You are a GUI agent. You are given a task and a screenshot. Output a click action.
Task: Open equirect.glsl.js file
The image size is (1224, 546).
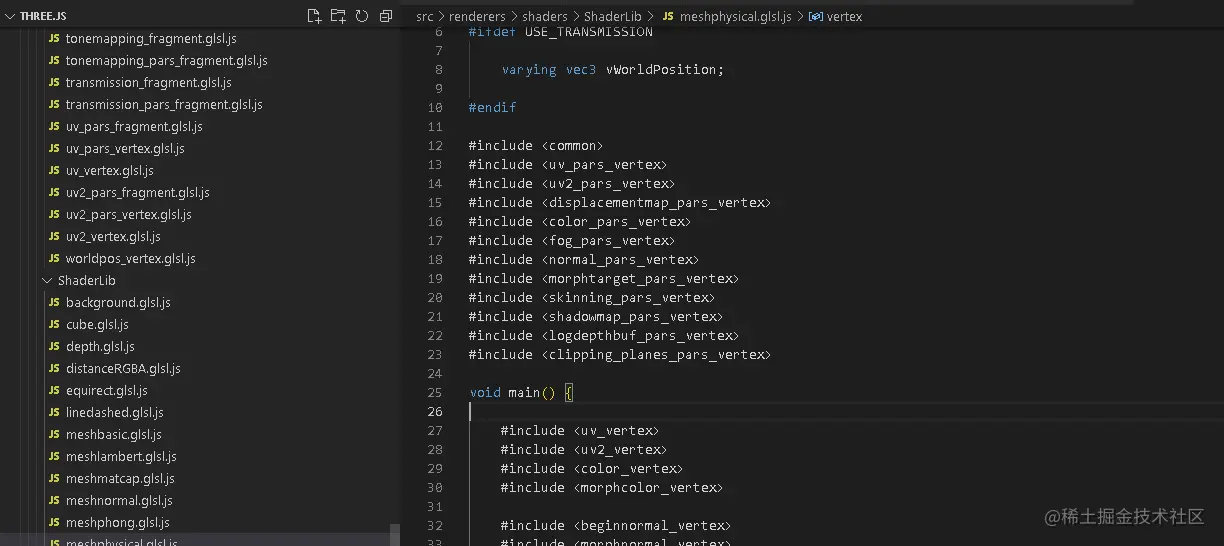(x=107, y=391)
